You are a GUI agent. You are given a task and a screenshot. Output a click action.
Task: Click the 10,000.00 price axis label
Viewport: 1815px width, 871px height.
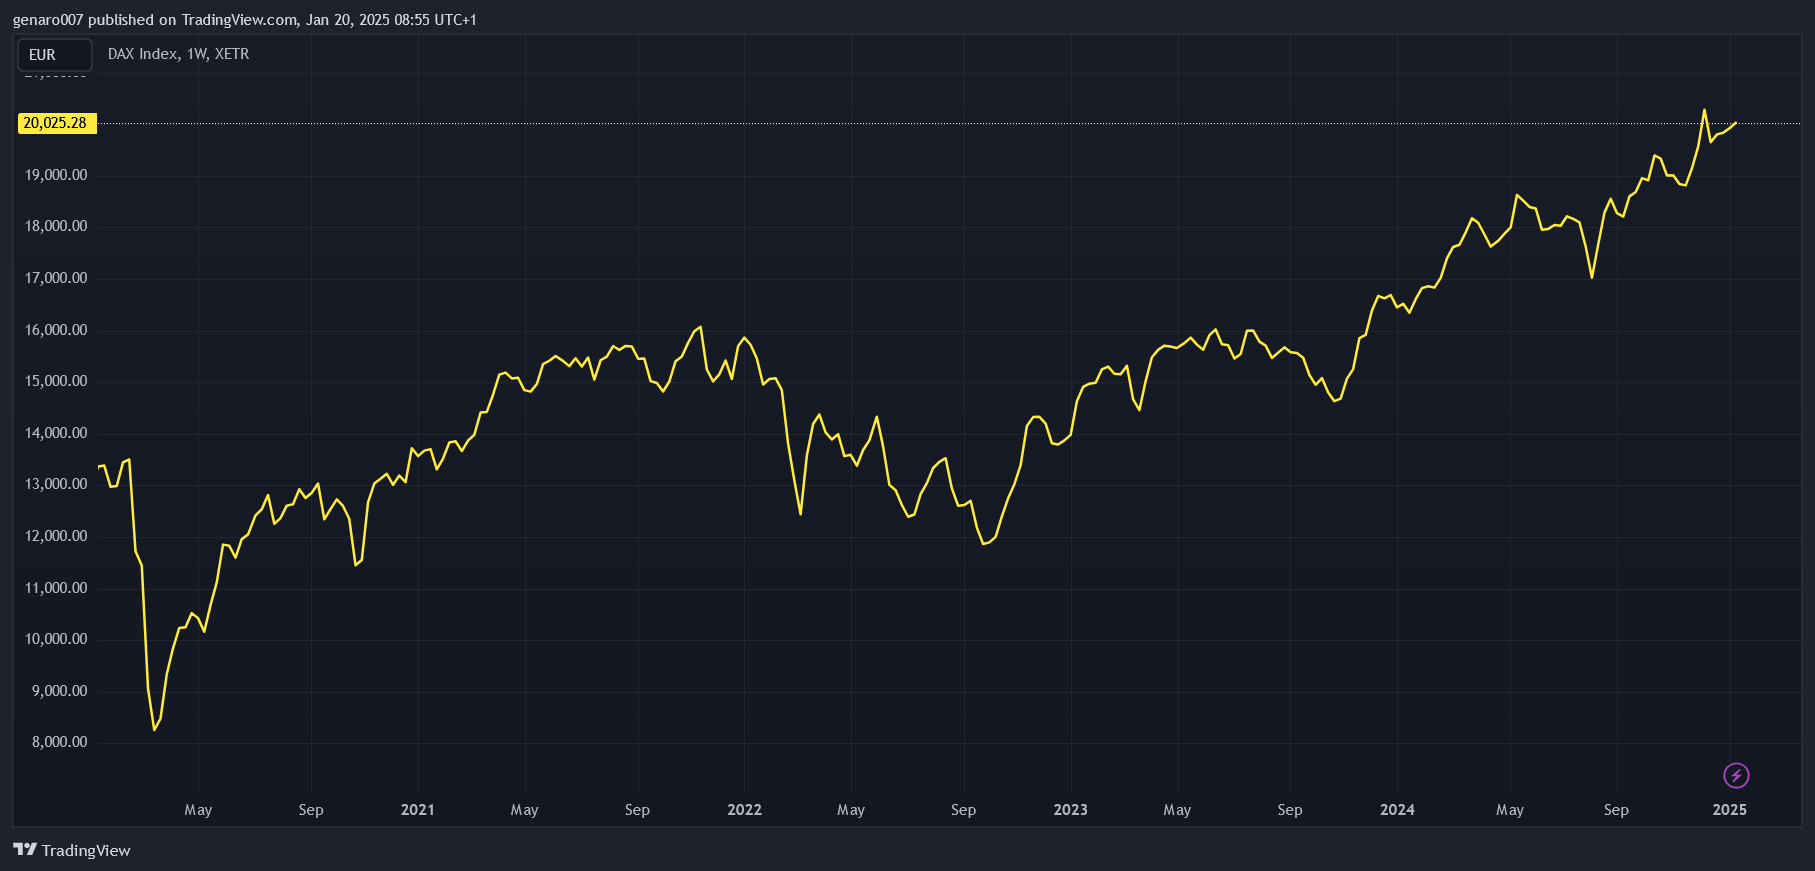click(x=56, y=639)
